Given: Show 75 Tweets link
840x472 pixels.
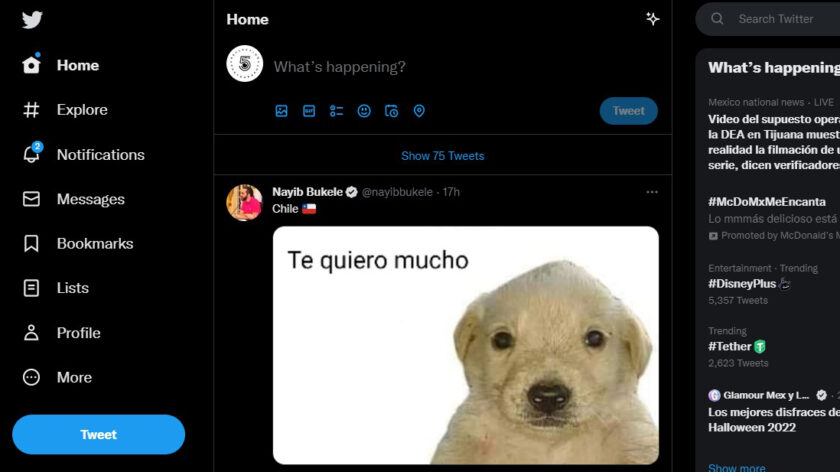Looking at the screenshot, I should pos(442,156).
